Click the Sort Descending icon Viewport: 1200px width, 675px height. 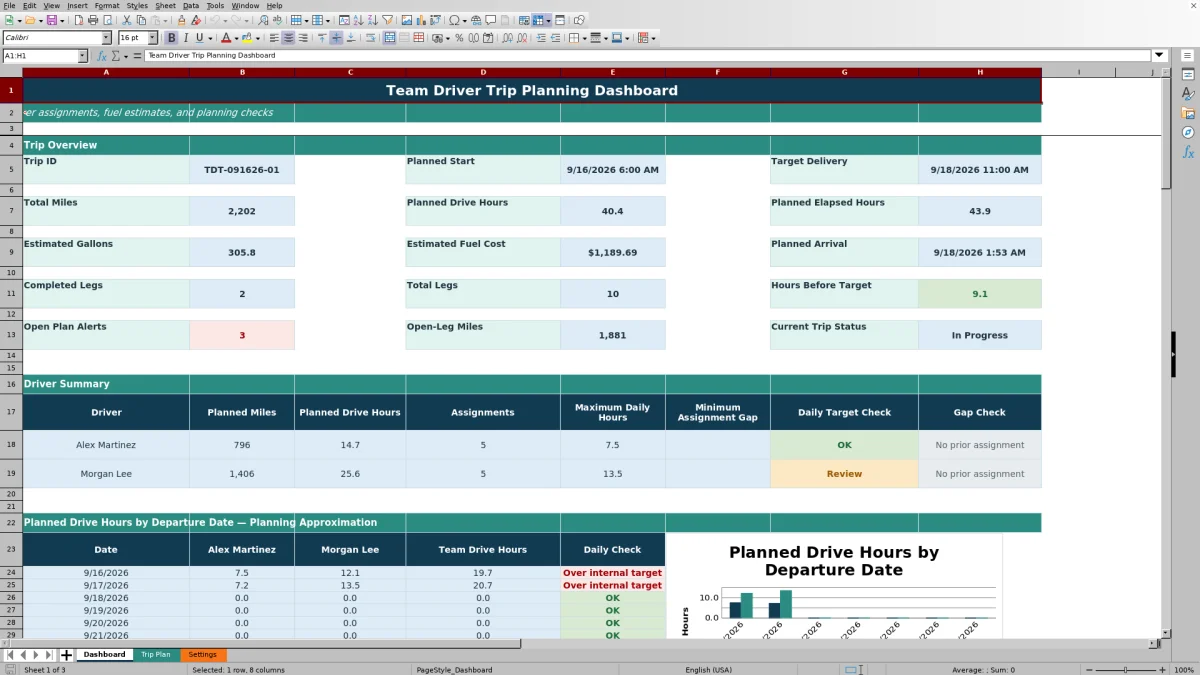click(x=372, y=20)
